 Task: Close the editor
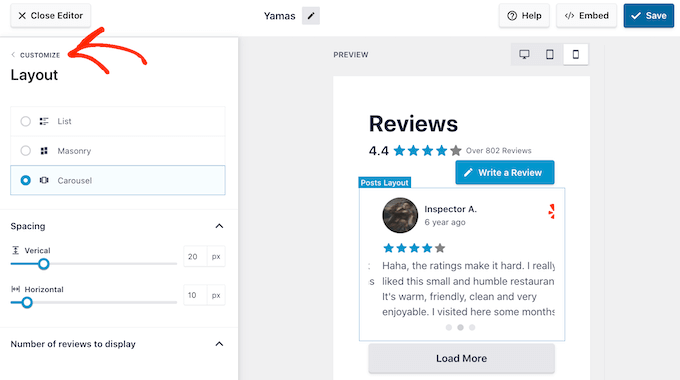[51, 16]
